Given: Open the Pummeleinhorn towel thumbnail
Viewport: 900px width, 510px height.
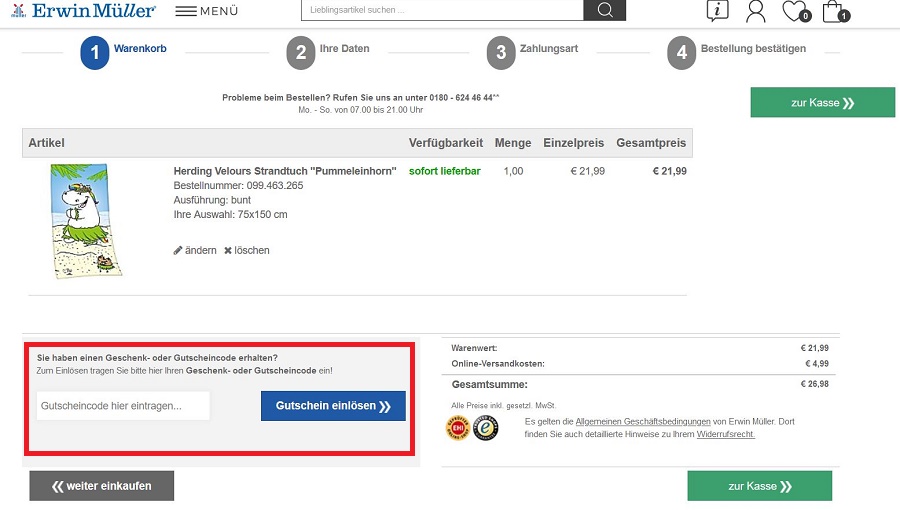Looking at the screenshot, I should click(x=86, y=221).
